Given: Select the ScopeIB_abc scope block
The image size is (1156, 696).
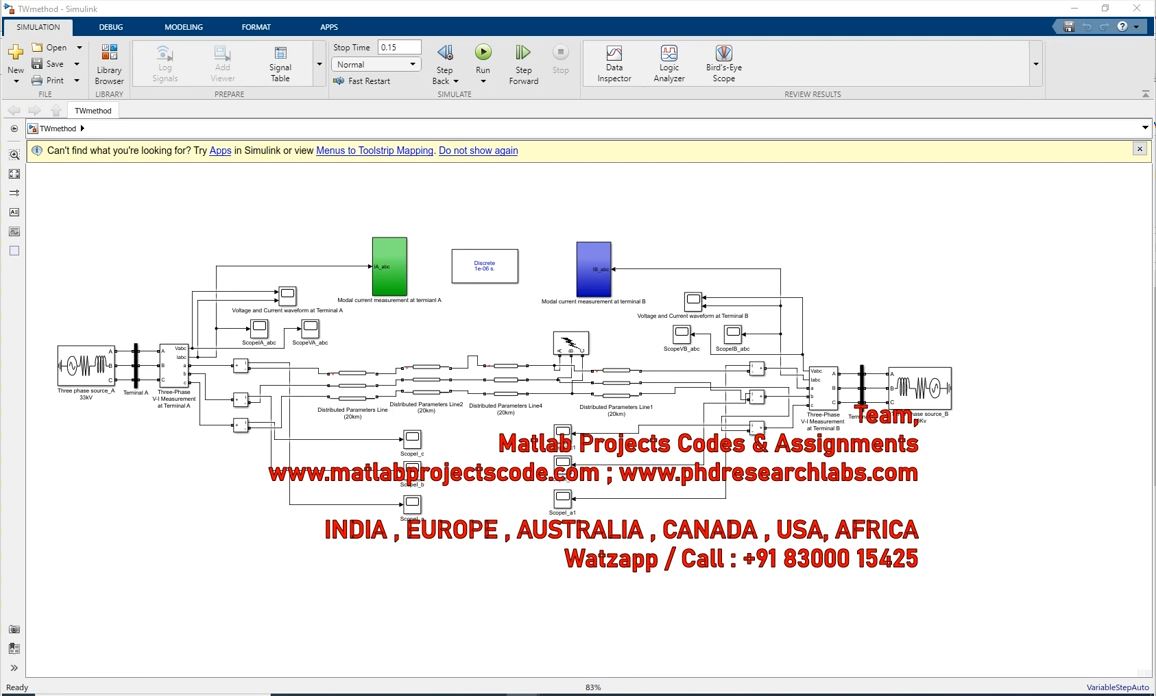Looking at the screenshot, I should 733,334.
